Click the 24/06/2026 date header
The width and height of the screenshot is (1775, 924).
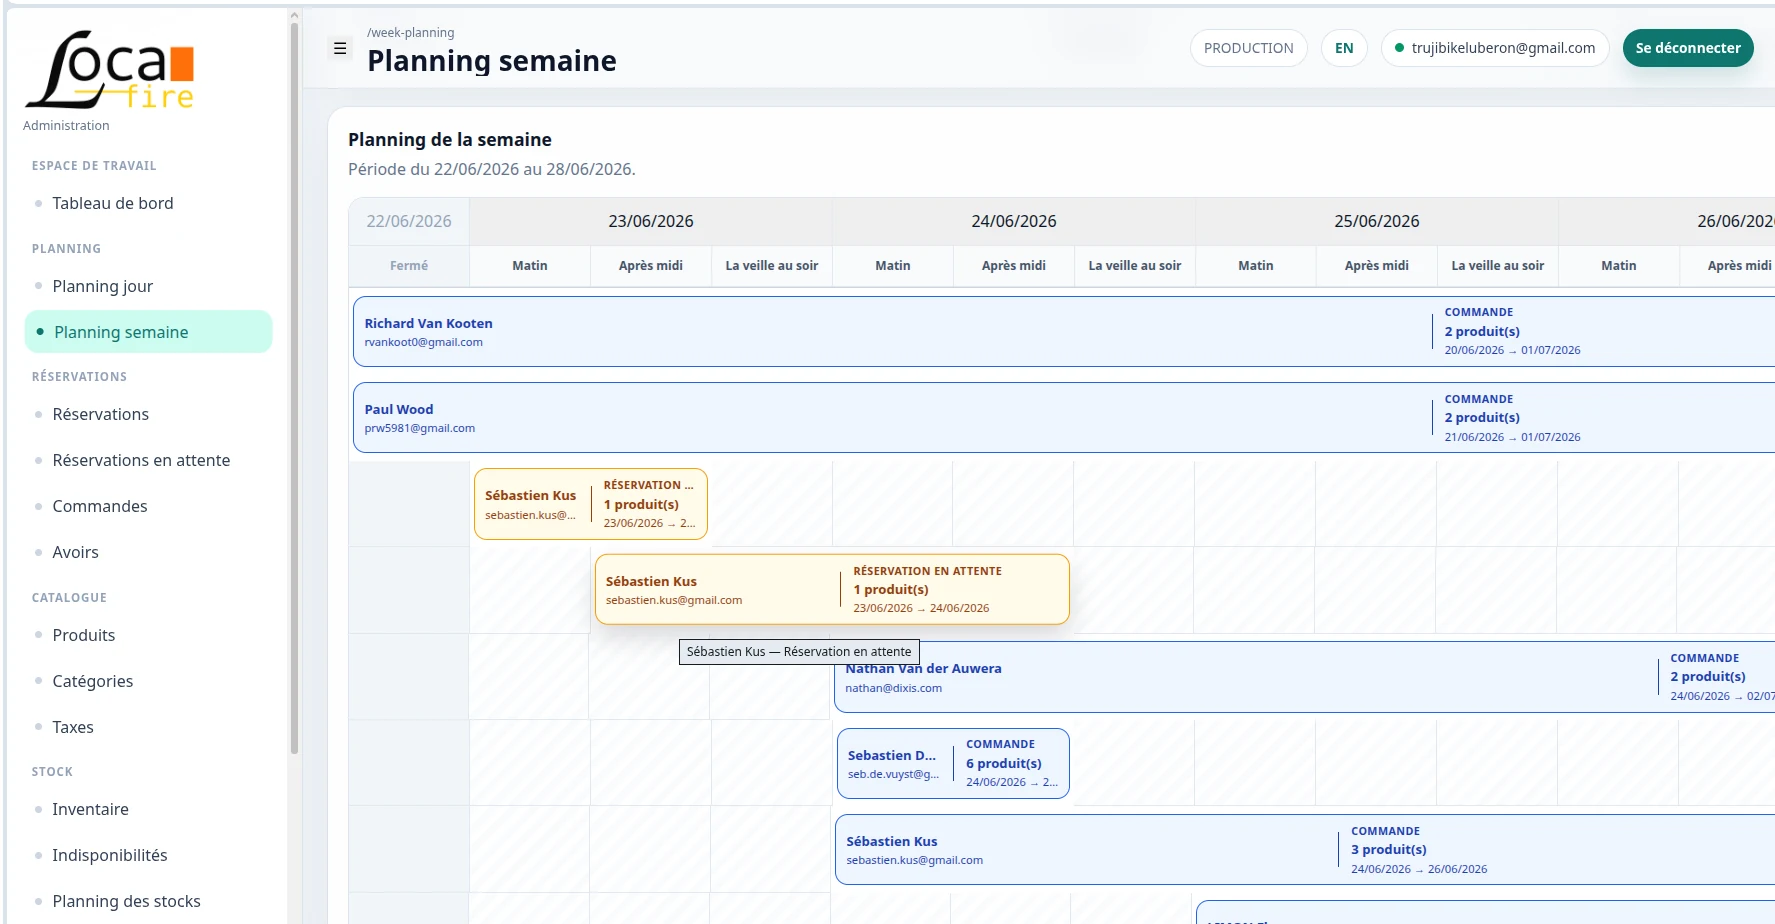click(x=1014, y=221)
